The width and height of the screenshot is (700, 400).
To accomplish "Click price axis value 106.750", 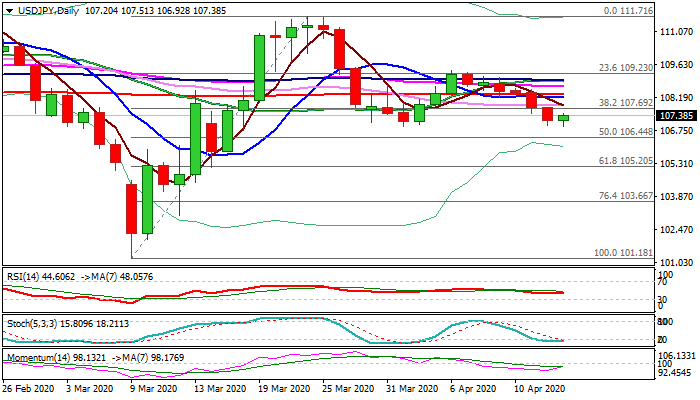I will click(x=677, y=130).
